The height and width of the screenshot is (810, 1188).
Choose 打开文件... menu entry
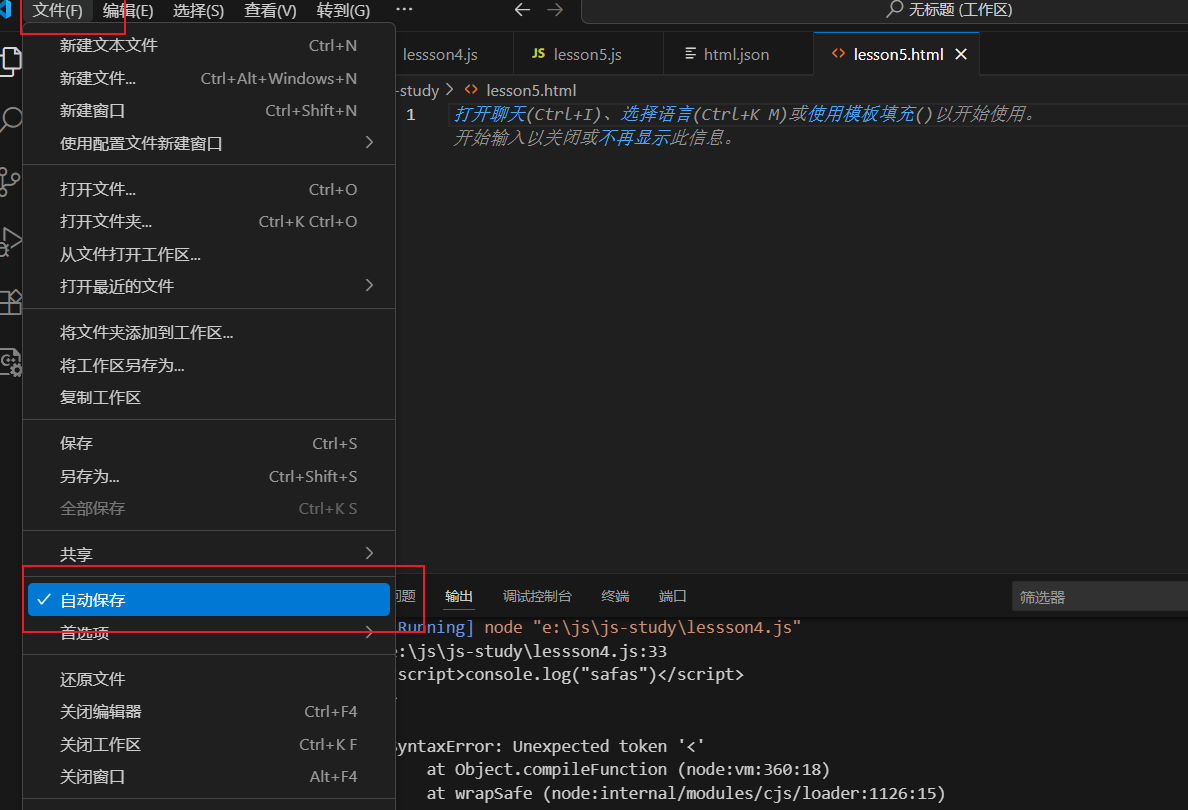[209, 189]
